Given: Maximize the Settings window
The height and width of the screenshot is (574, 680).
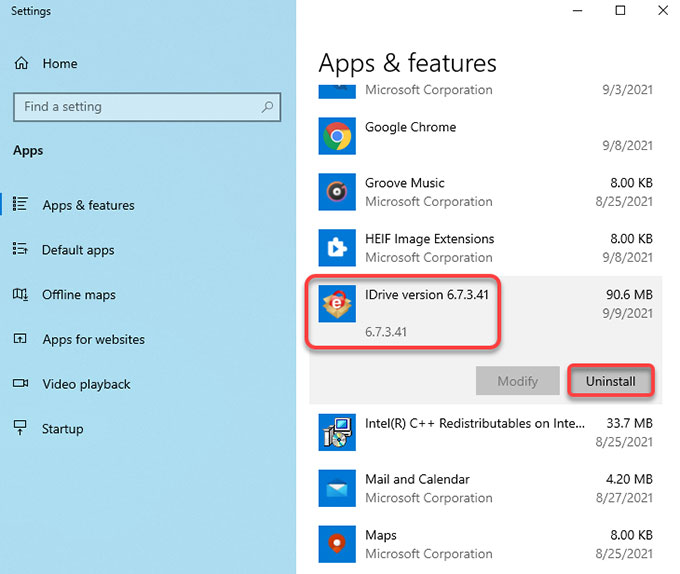Looking at the screenshot, I should 620,10.
